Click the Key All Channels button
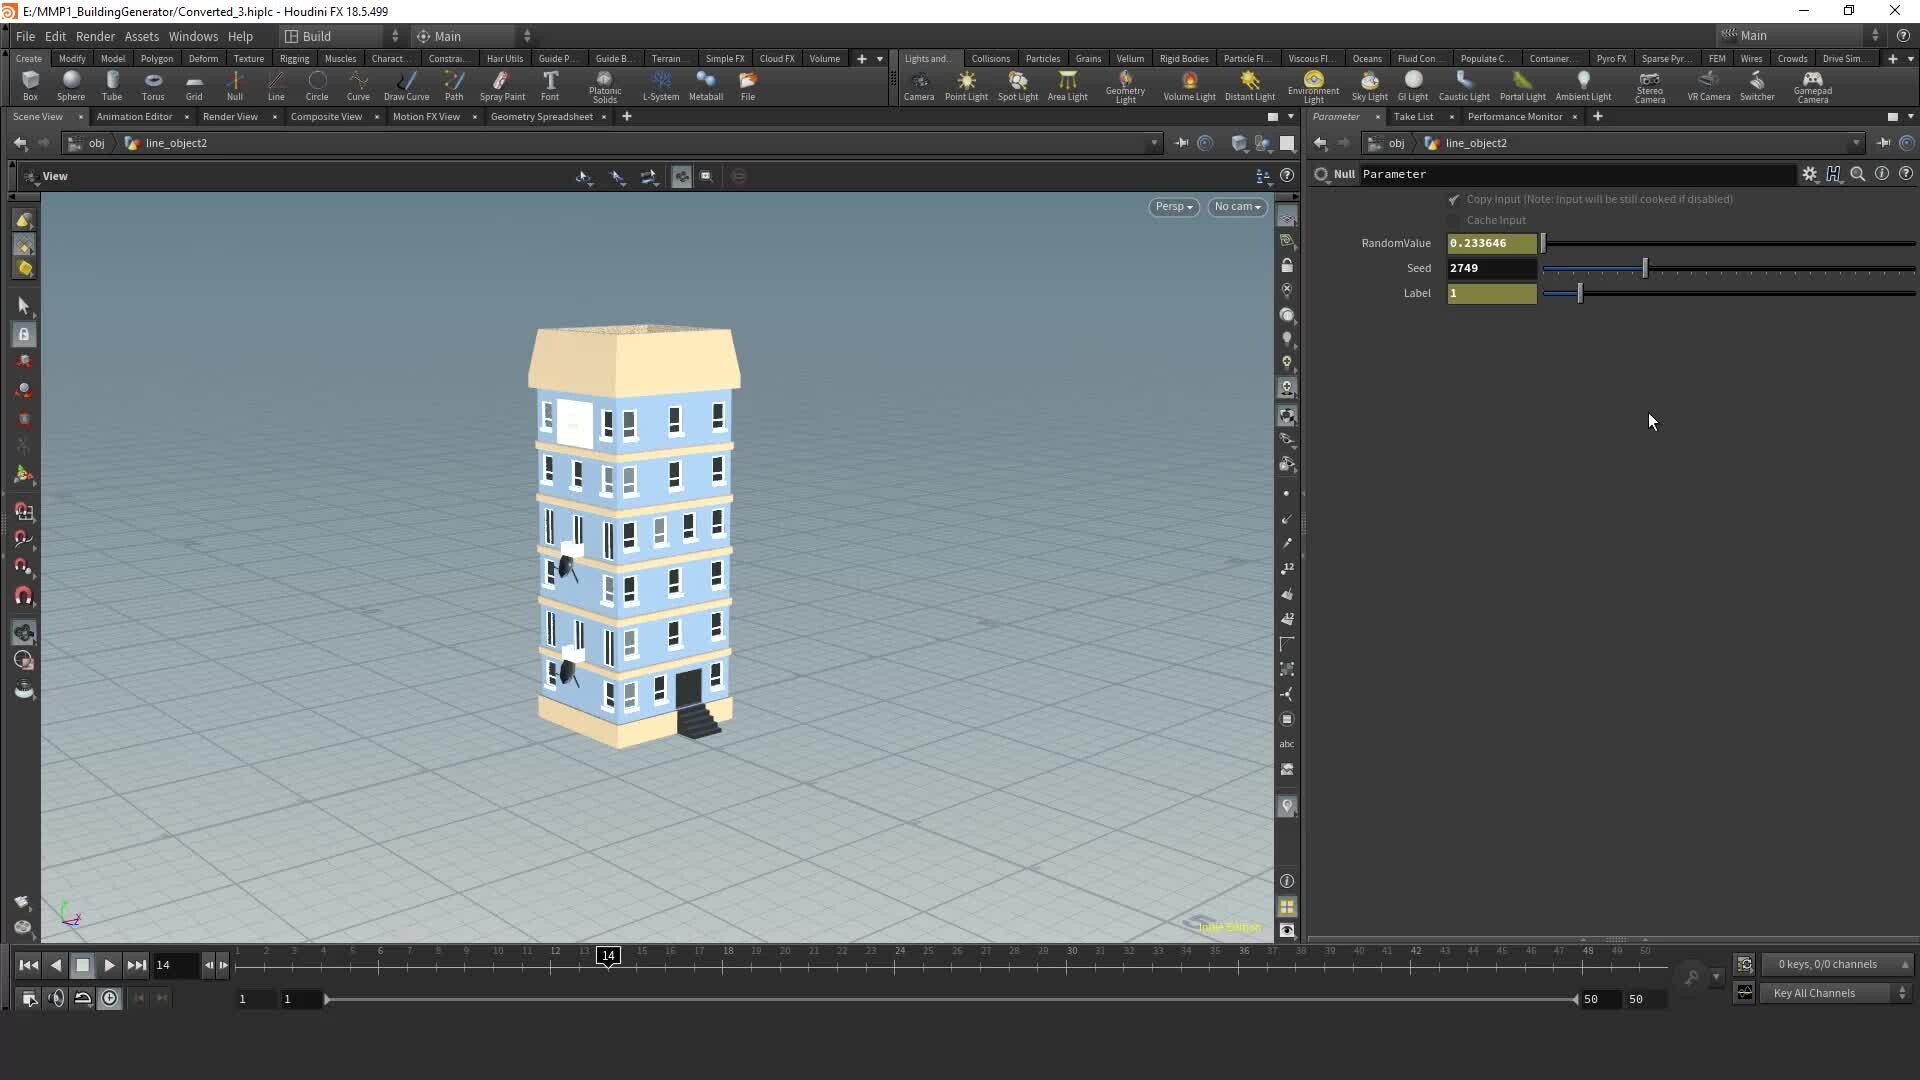 pyautogui.click(x=1822, y=992)
